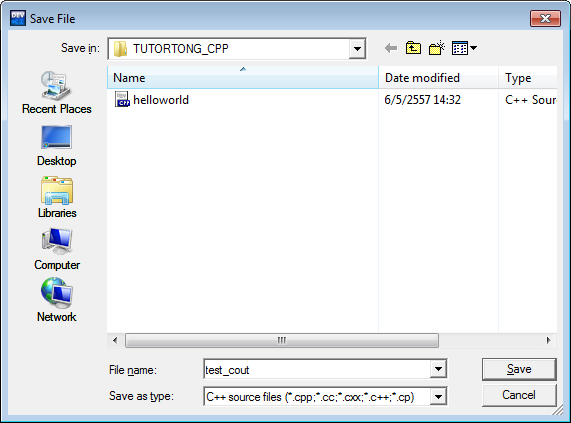The image size is (571, 423).
Task: Go back to the previous folder
Action: pos(391,48)
